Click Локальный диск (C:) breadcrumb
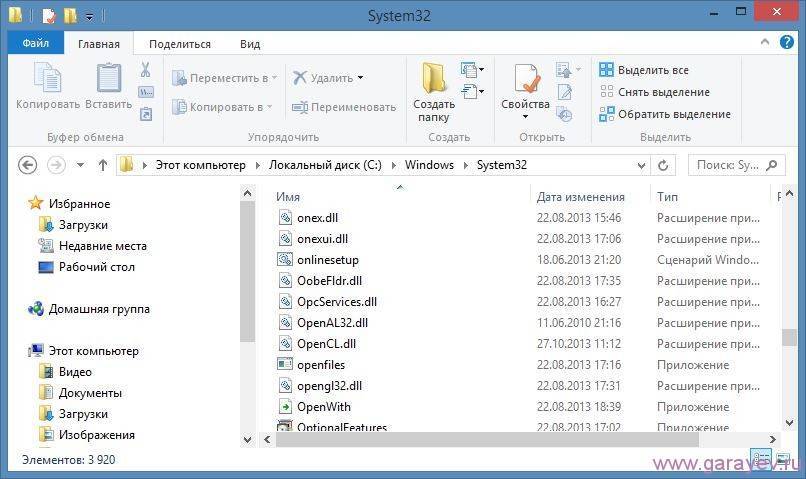This screenshot has height=479, width=806. [x=325, y=165]
